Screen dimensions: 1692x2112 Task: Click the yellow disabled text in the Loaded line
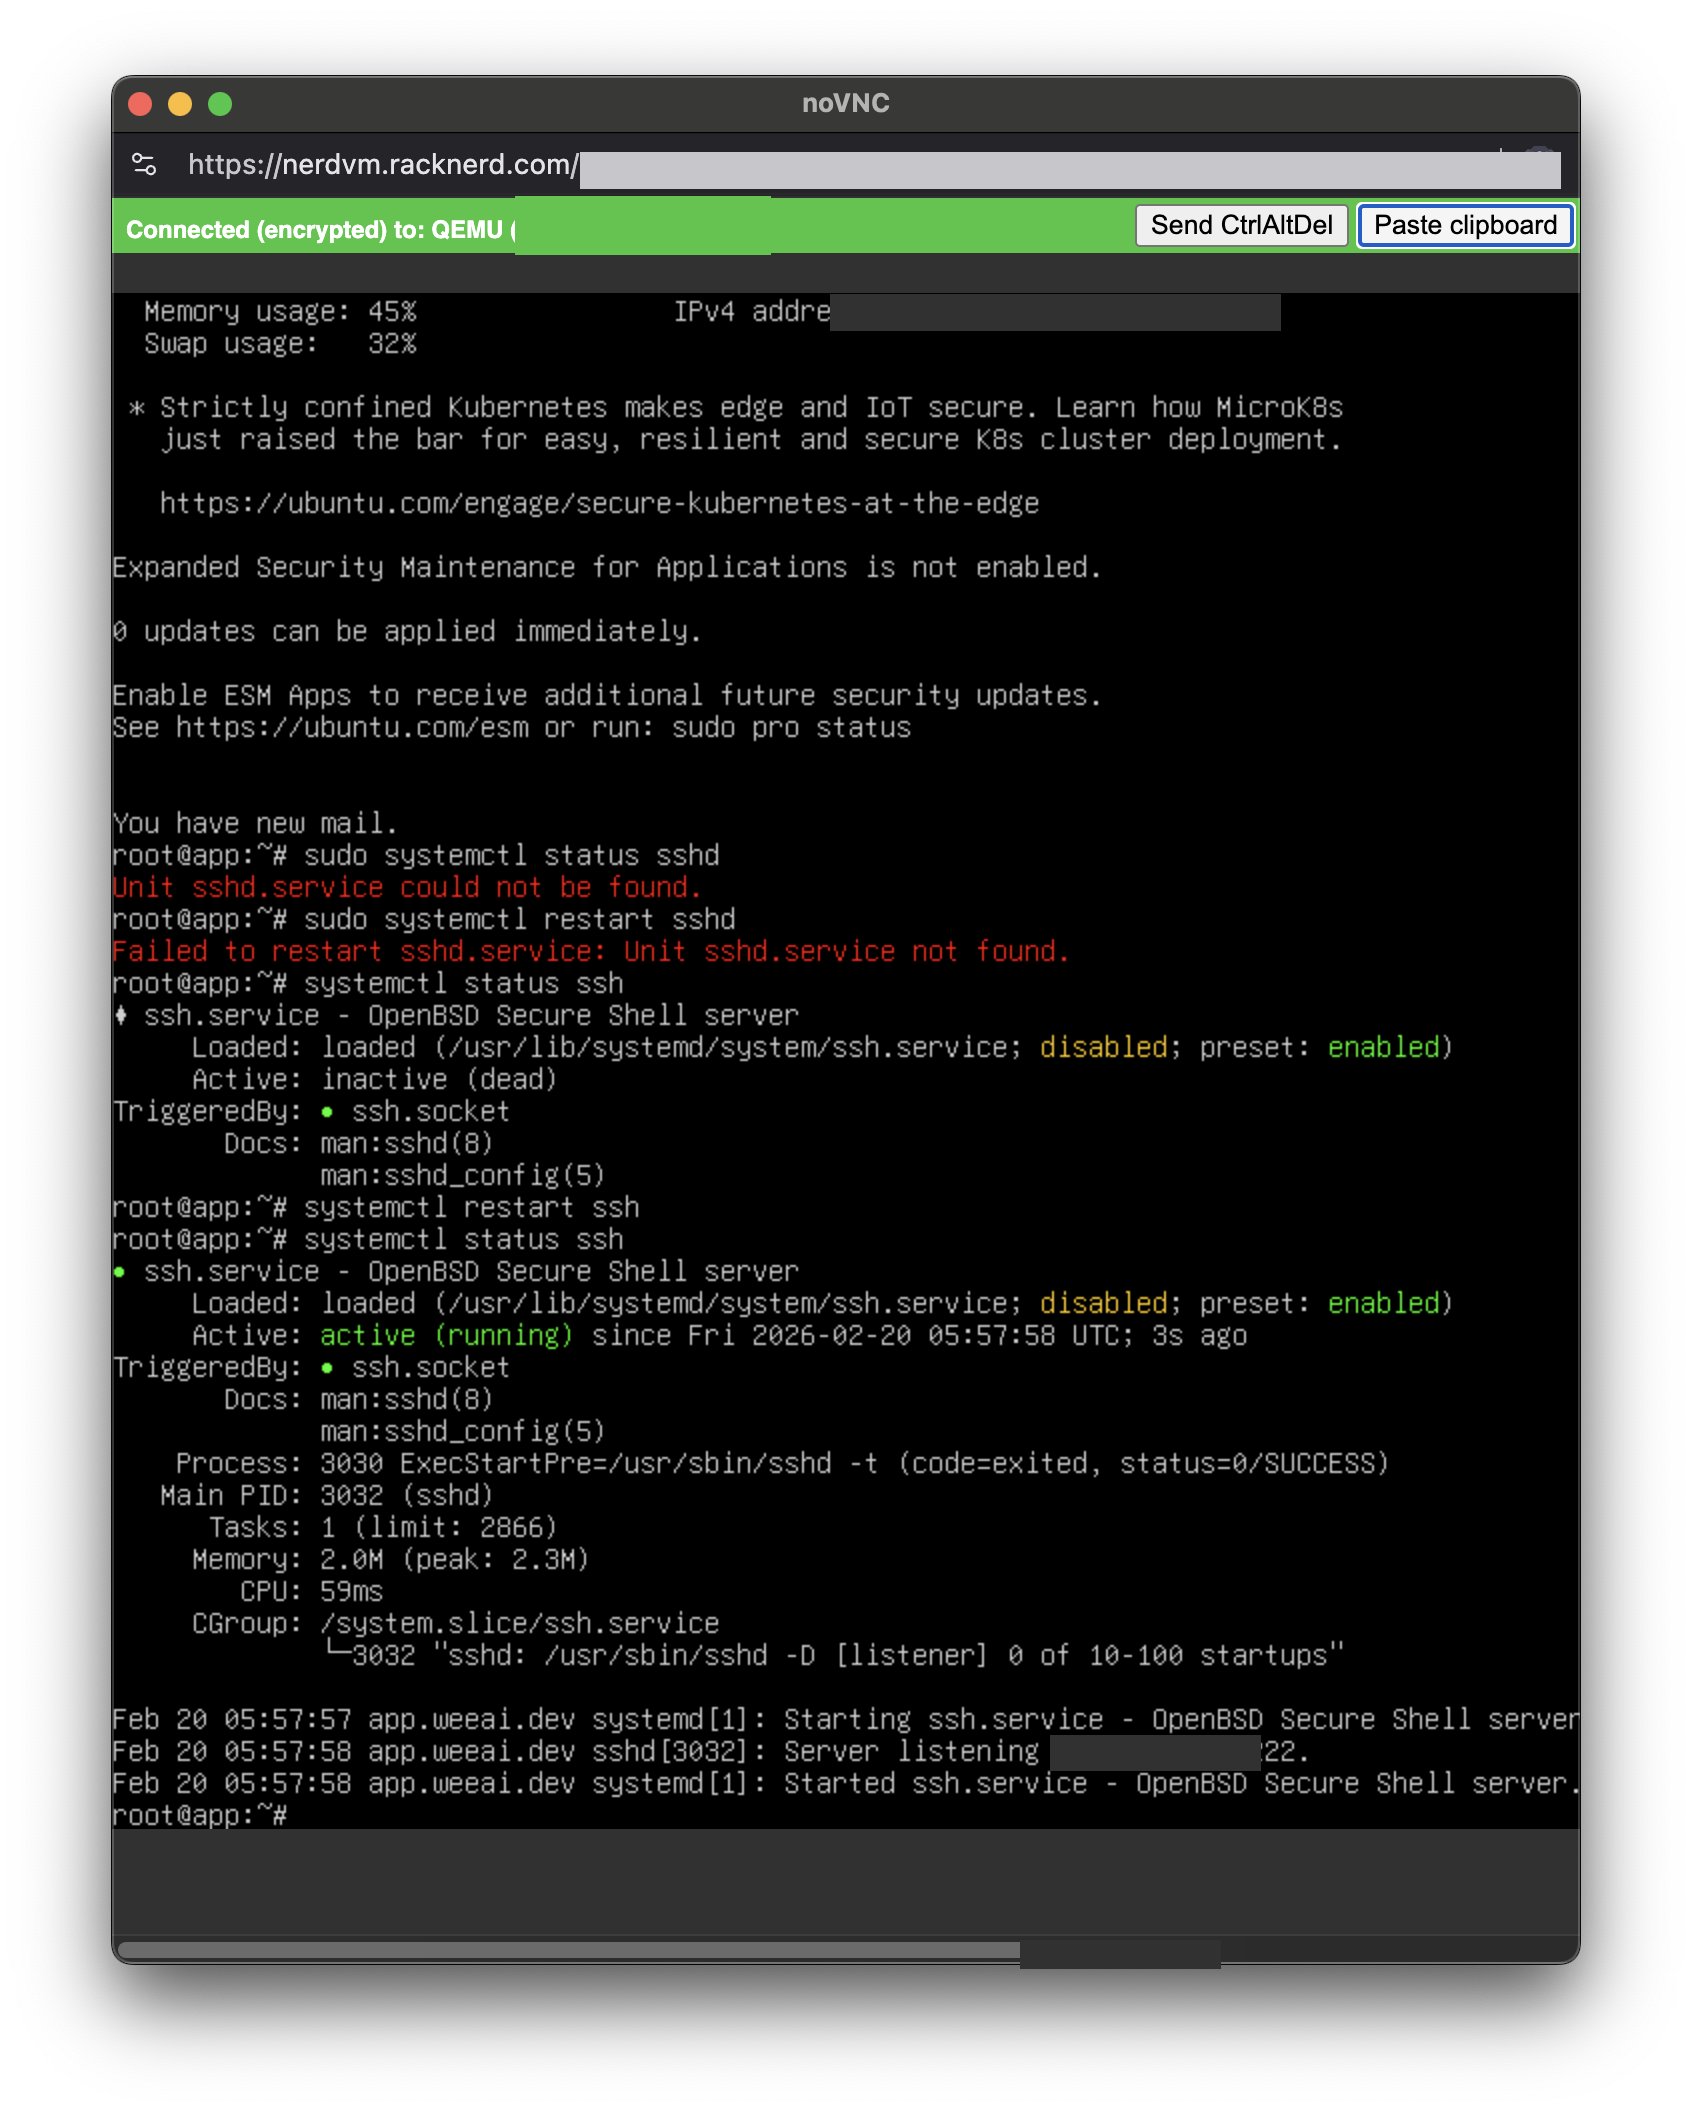point(1104,1303)
